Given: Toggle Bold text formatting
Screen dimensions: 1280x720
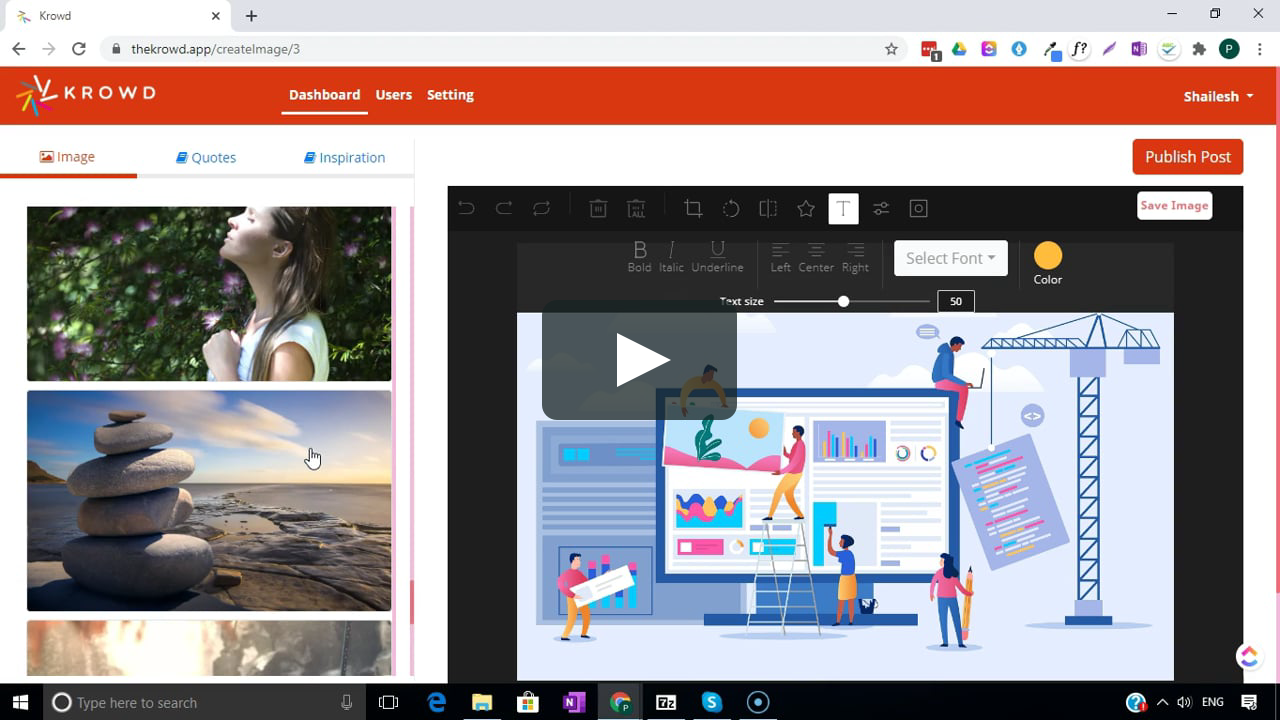Looking at the screenshot, I should (x=640, y=256).
